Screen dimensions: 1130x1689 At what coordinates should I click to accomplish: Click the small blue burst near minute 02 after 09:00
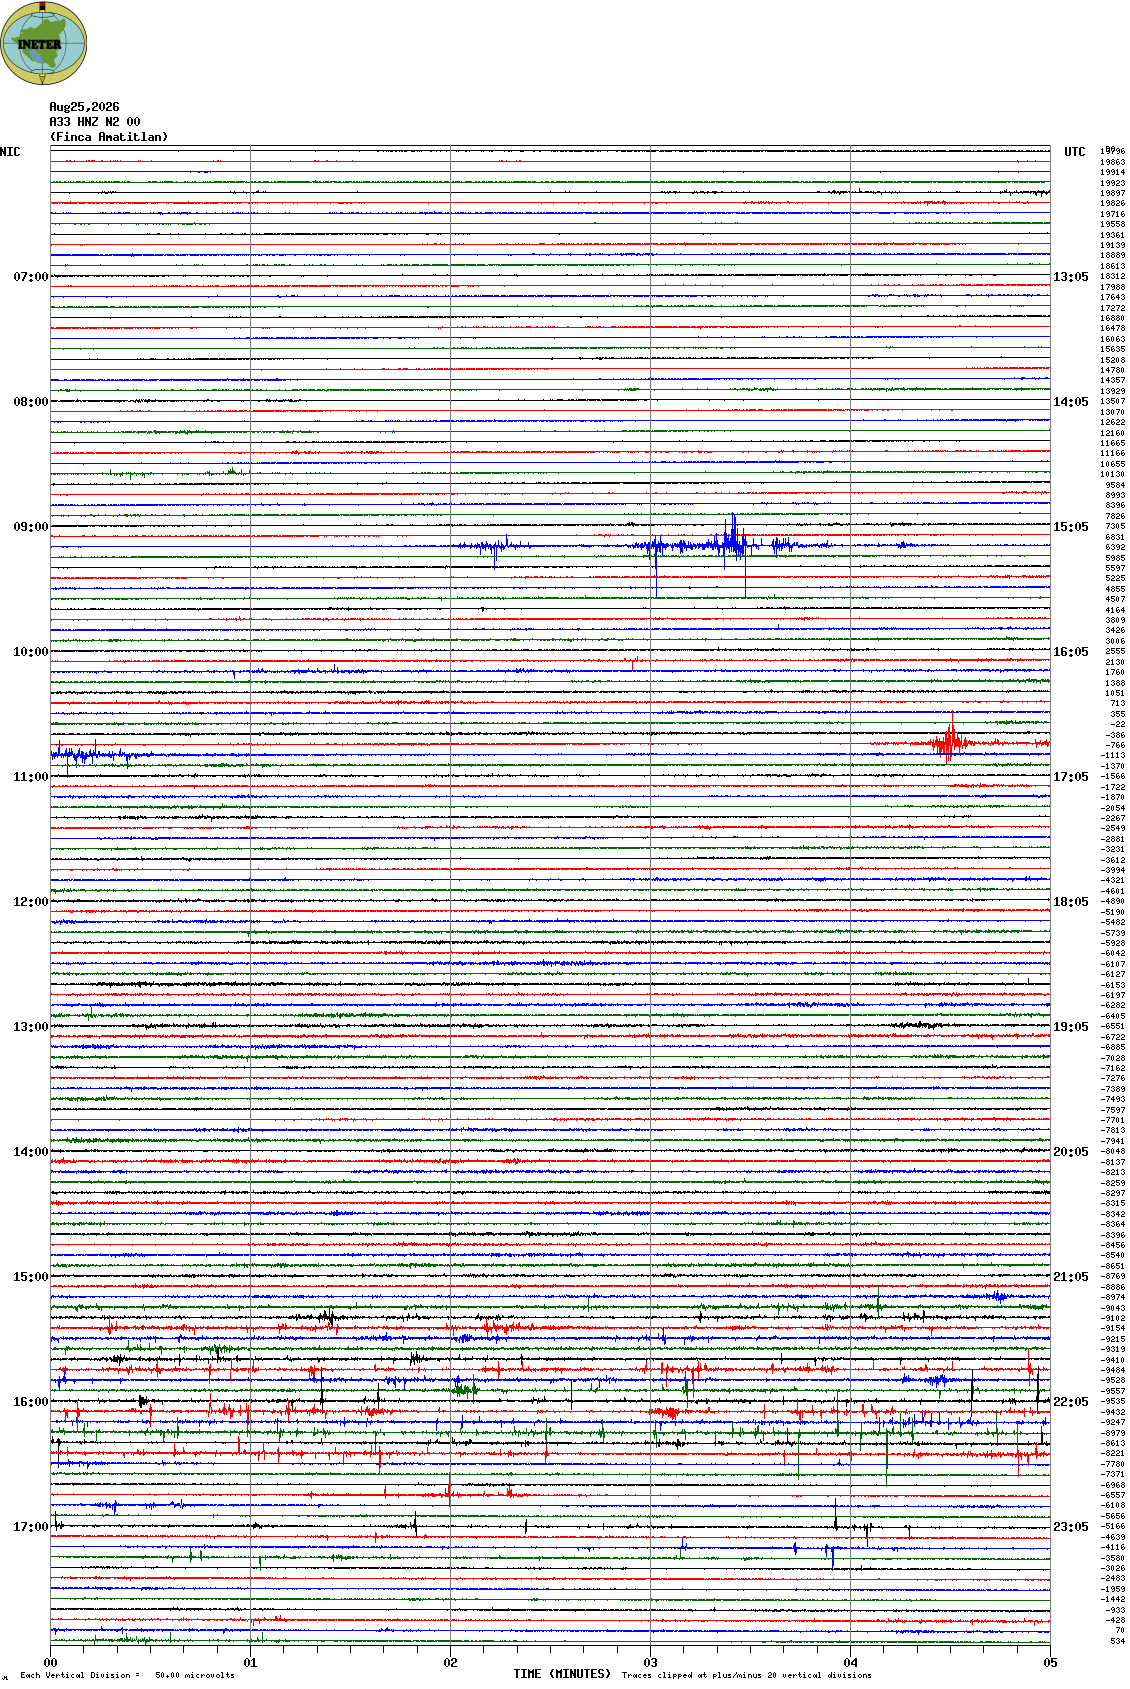click(x=492, y=546)
